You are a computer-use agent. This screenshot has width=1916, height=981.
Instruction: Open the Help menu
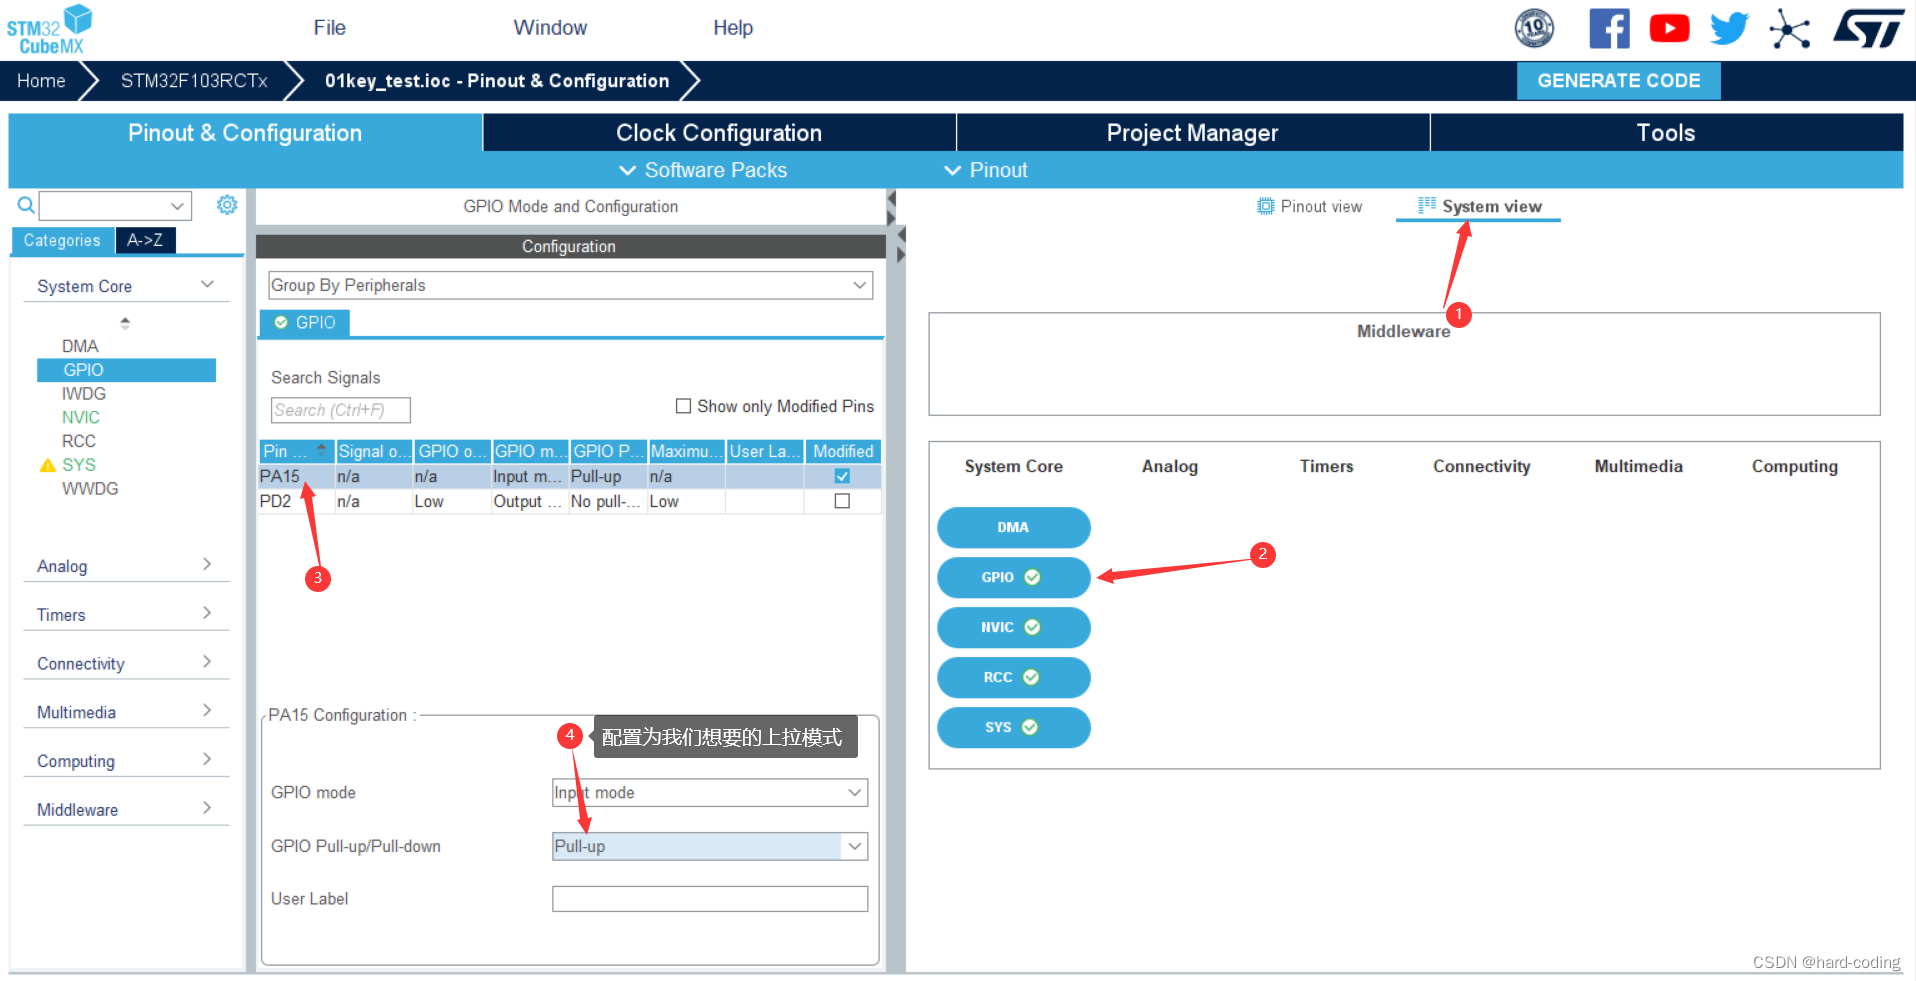click(x=733, y=28)
